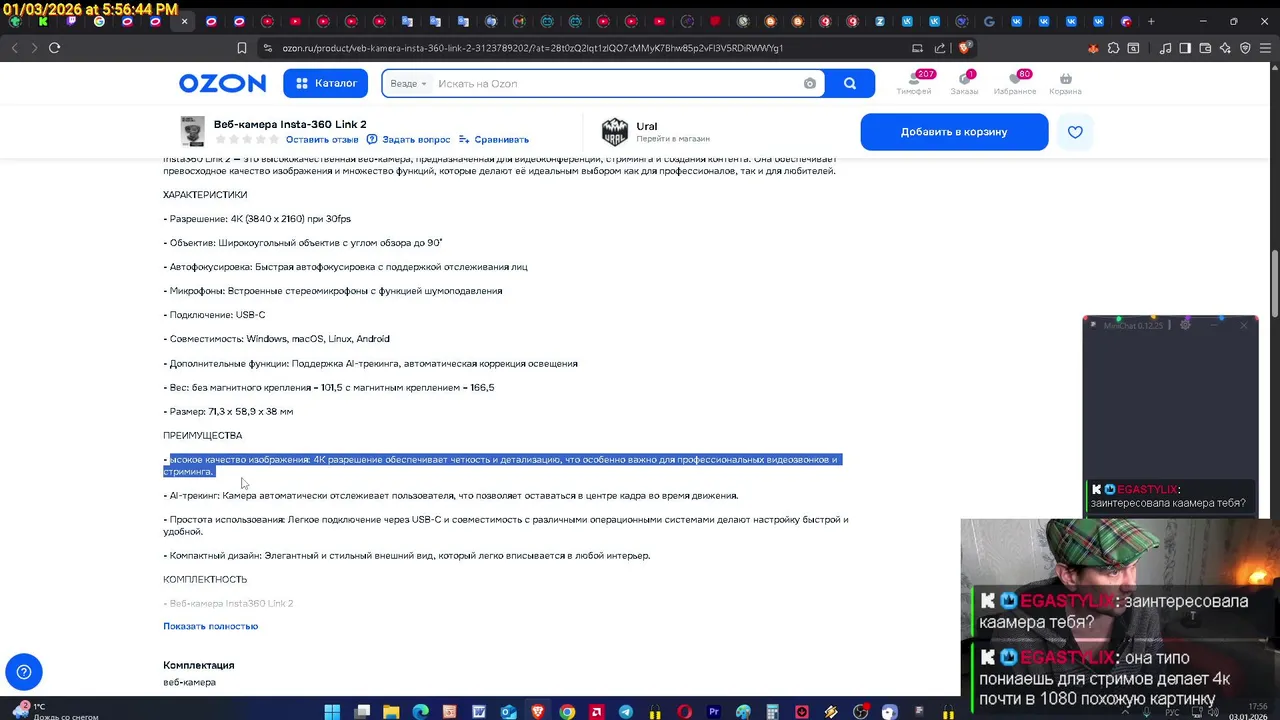Click Добавить в корзину button
Viewport: 1280px width, 720px height.
coord(954,132)
